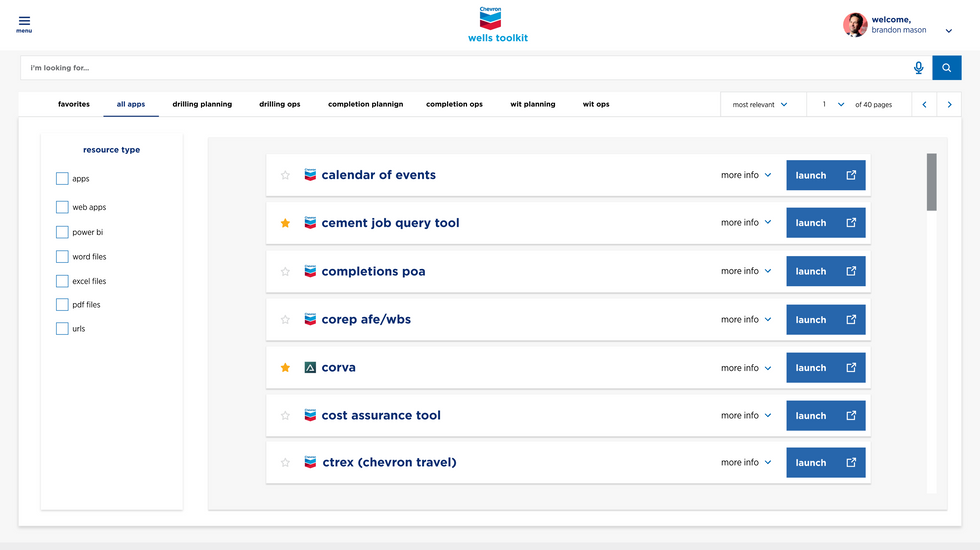Click the corva app logo icon
The width and height of the screenshot is (980, 550).
click(x=310, y=368)
